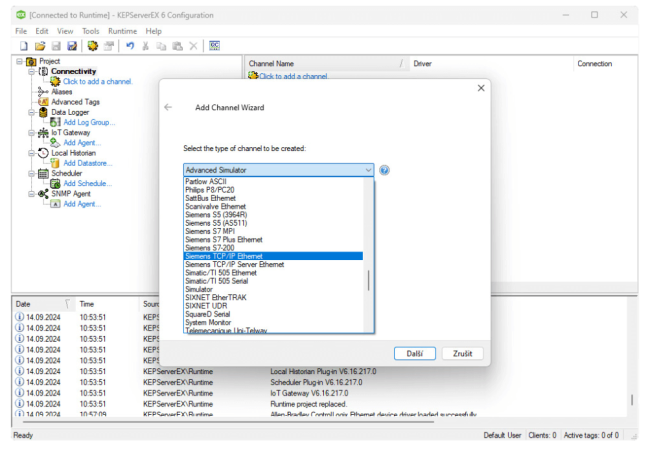Click the Delete X toolbar icon
Viewport: 648px width, 450px height.
[193, 46]
